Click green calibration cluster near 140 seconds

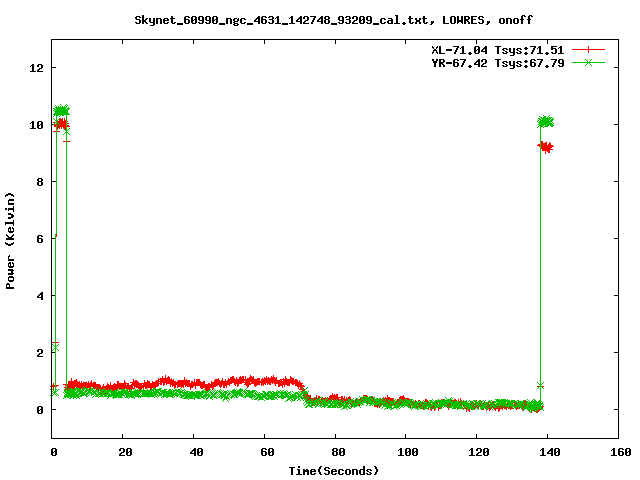tap(545, 122)
